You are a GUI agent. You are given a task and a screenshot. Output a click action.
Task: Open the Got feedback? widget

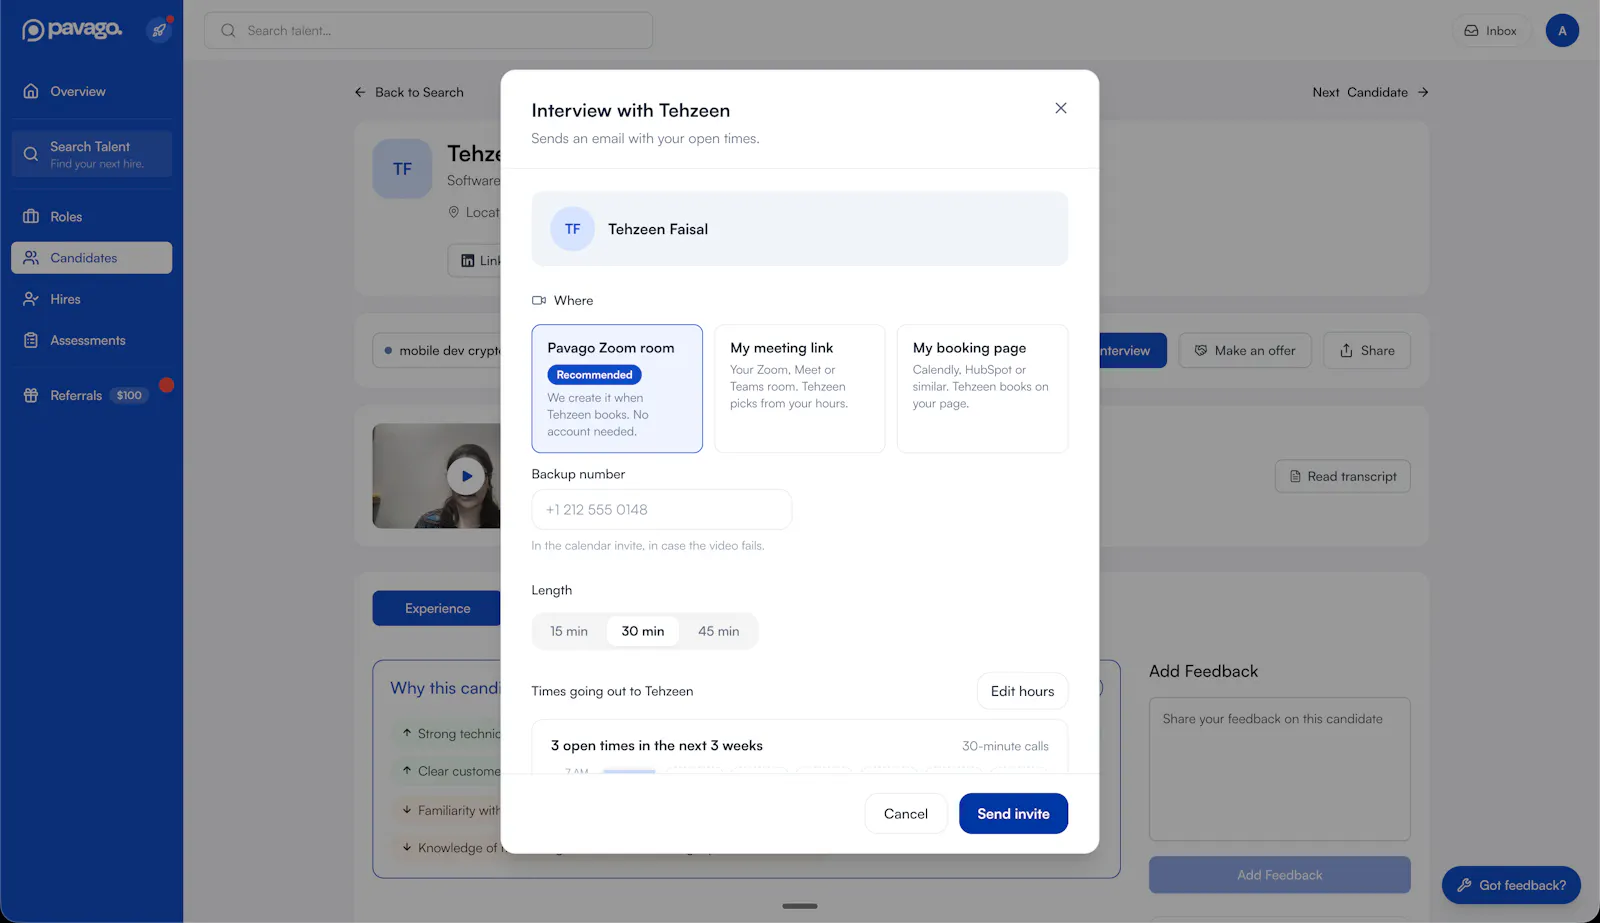tap(1511, 885)
